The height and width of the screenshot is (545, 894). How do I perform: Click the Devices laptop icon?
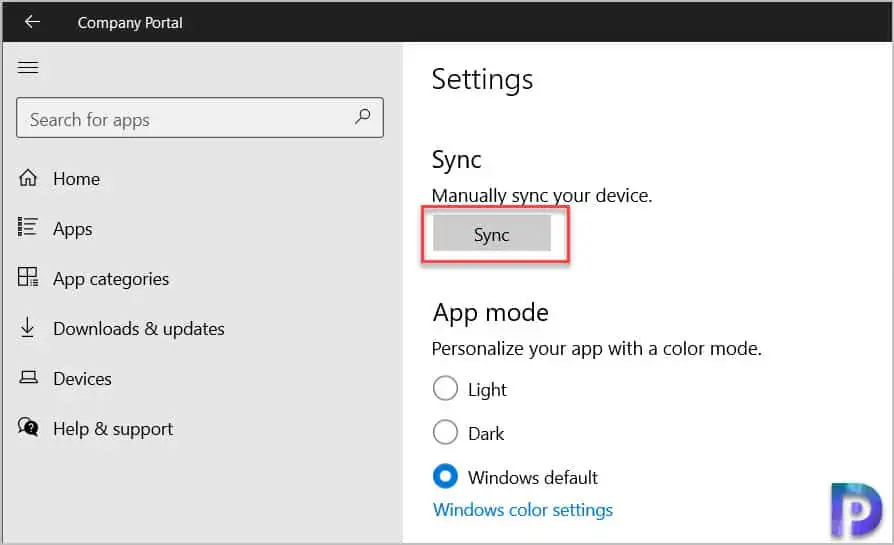[x=28, y=377]
